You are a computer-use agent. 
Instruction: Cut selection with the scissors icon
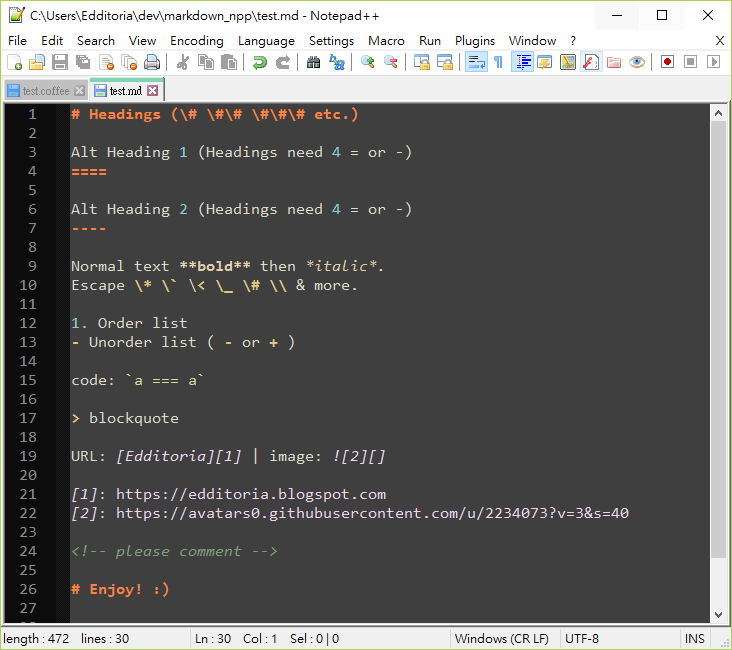coord(183,62)
